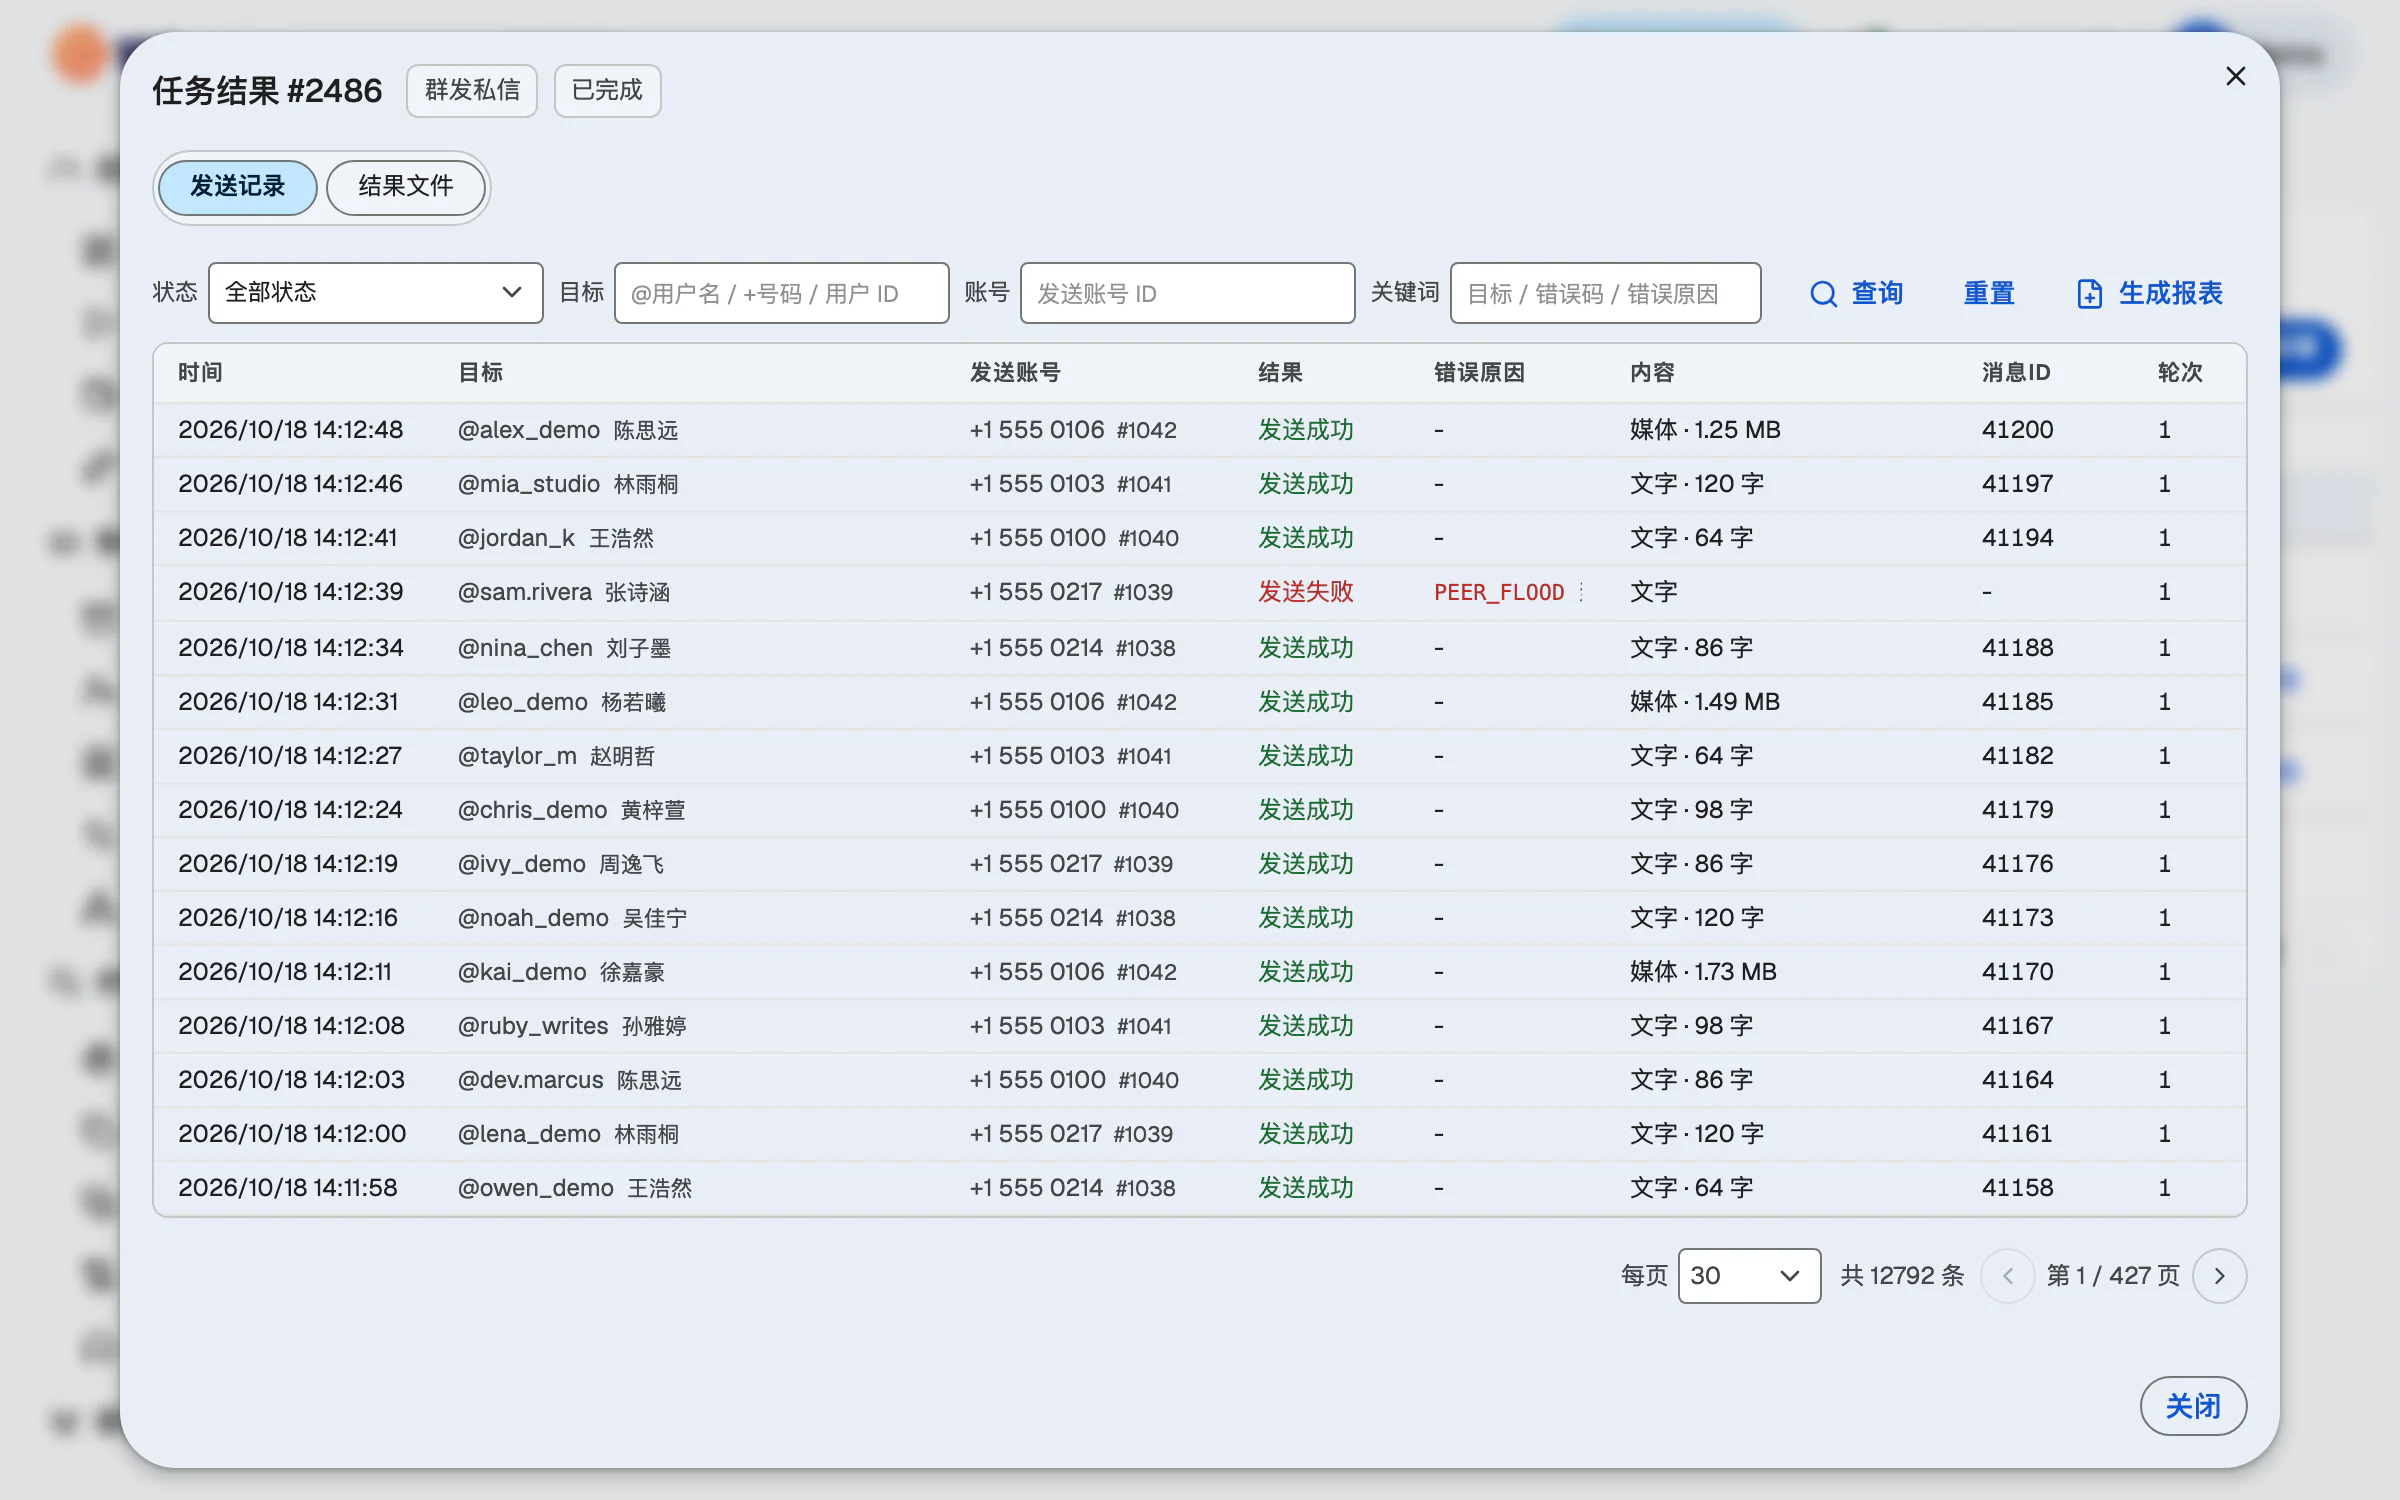
Task: Click 生成报表 generate report button
Action: [2150, 293]
